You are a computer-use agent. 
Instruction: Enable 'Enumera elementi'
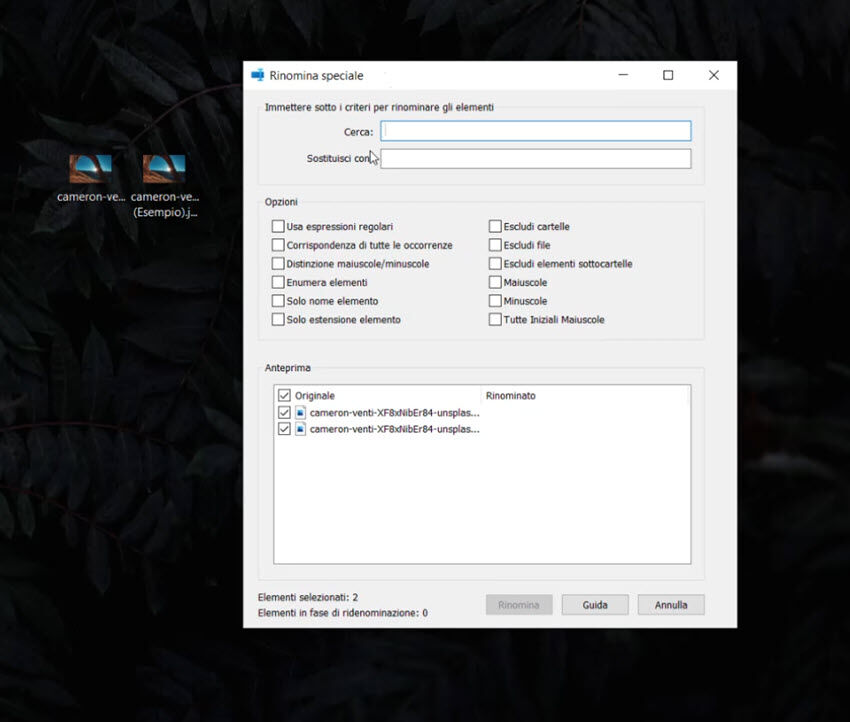point(278,282)
